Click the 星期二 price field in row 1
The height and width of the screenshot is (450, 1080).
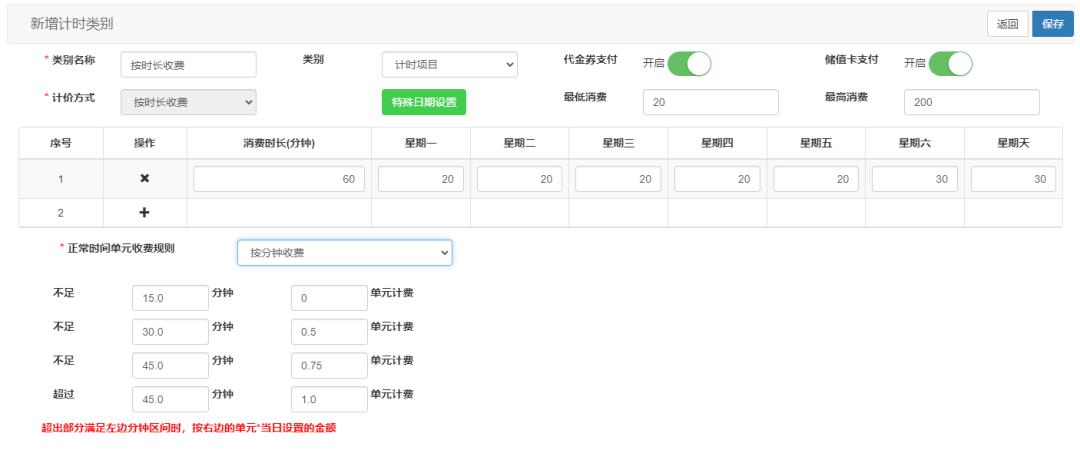point(519,179)
